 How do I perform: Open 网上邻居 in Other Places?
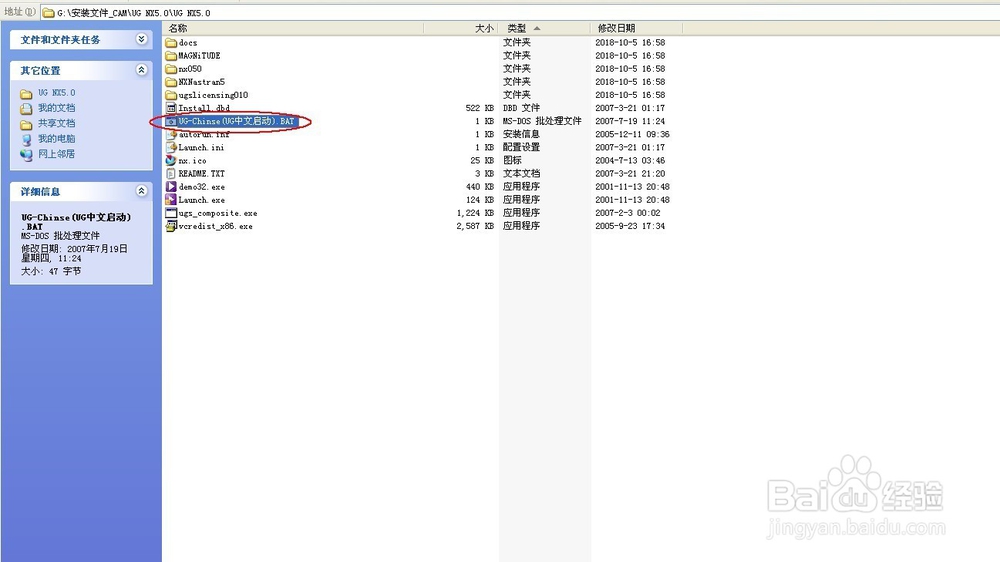click(57, 154)
